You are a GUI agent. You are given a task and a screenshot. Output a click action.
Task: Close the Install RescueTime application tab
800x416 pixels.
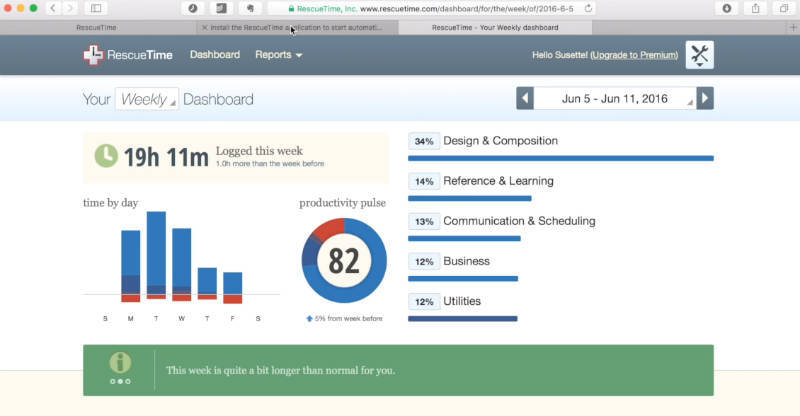point(205,28)
